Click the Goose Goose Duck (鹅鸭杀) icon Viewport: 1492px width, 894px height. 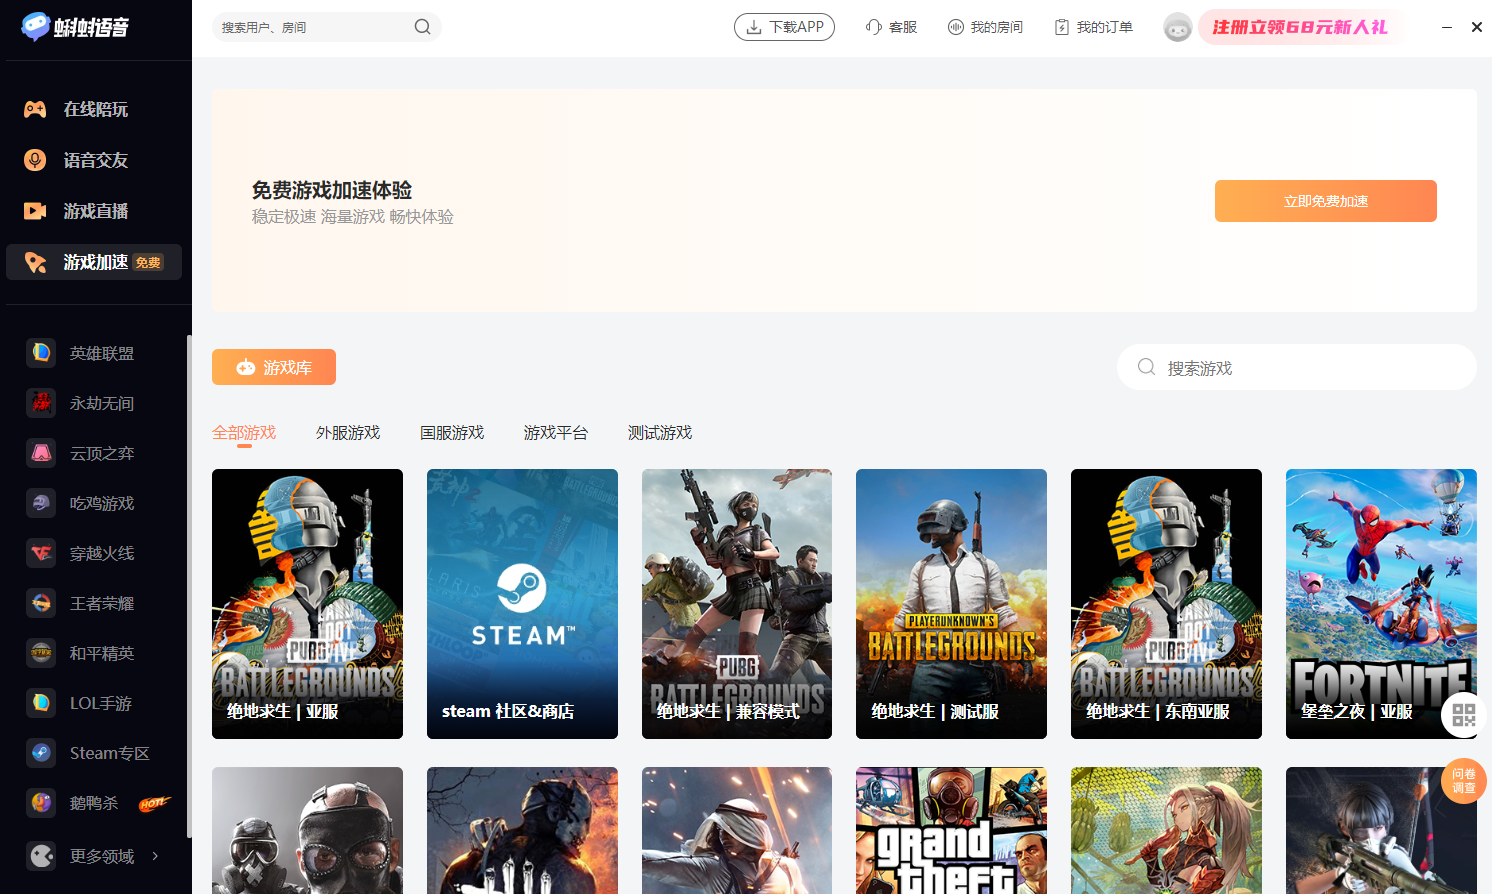point(41,803)
